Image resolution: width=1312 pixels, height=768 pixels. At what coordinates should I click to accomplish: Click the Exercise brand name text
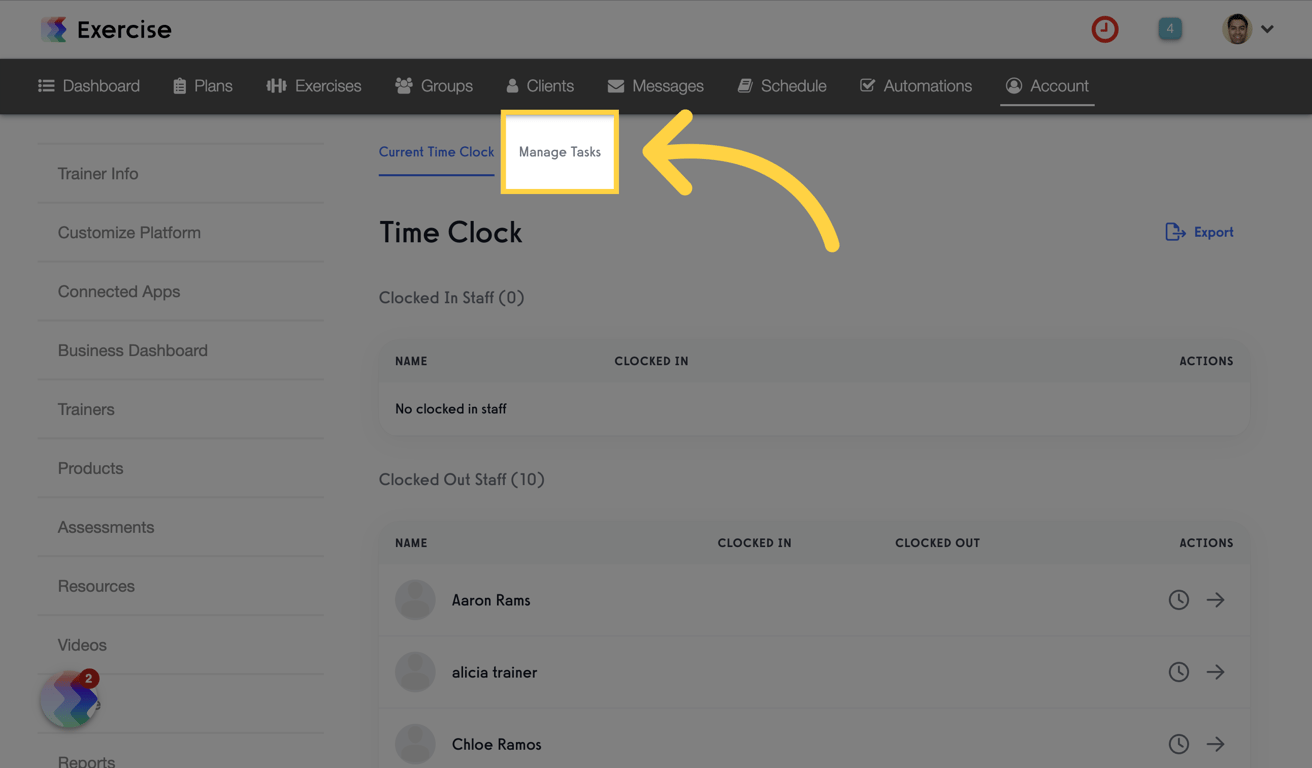[124, 29]
